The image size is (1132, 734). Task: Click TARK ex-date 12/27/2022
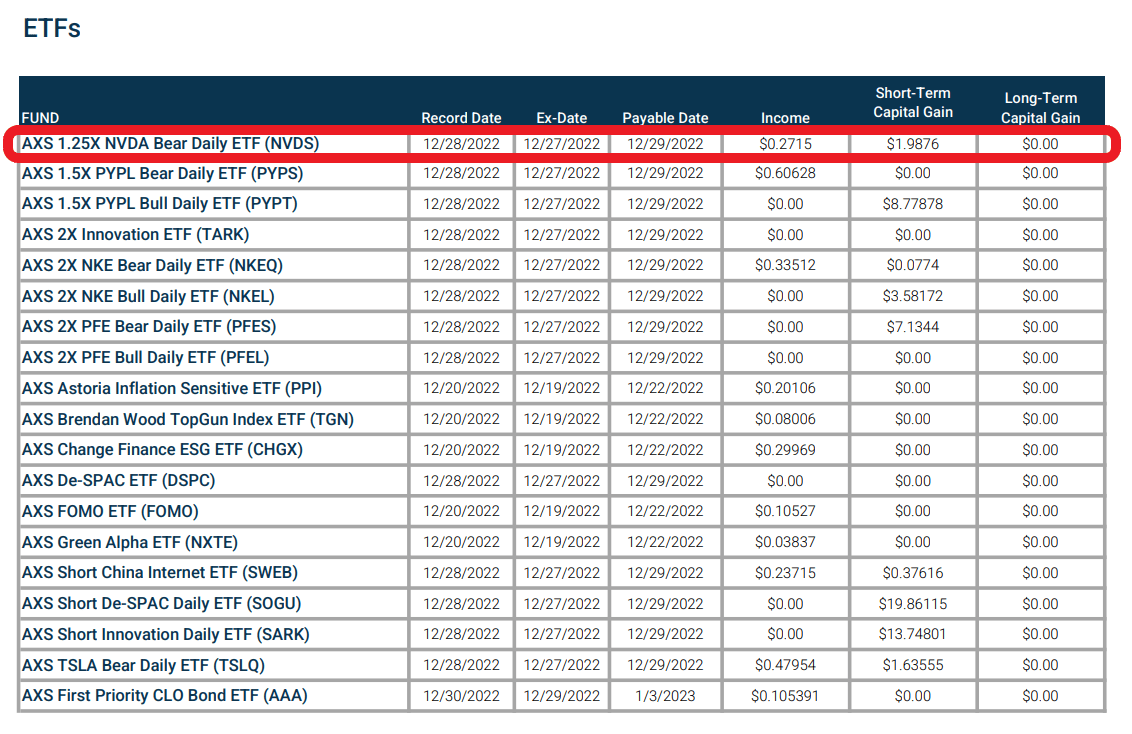click(x=562, y=235)
